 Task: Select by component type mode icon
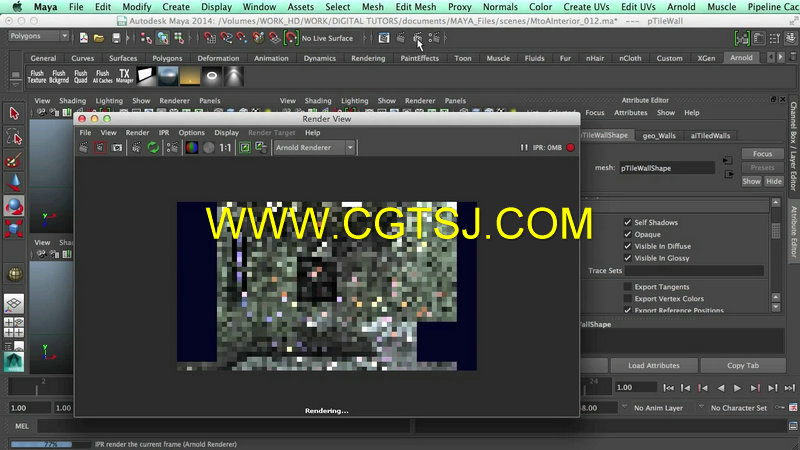click(x=179, y=38)
